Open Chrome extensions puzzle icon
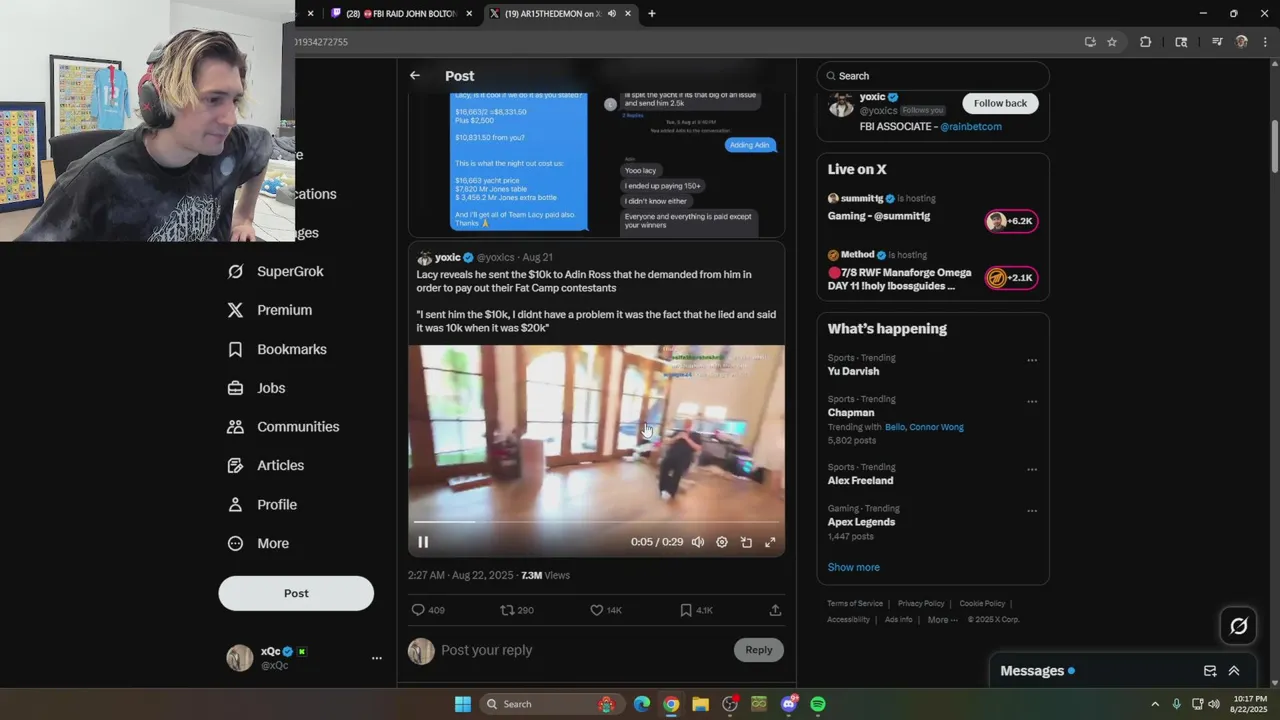This screenshot has width=1280, height=720. click(1146, 42)
